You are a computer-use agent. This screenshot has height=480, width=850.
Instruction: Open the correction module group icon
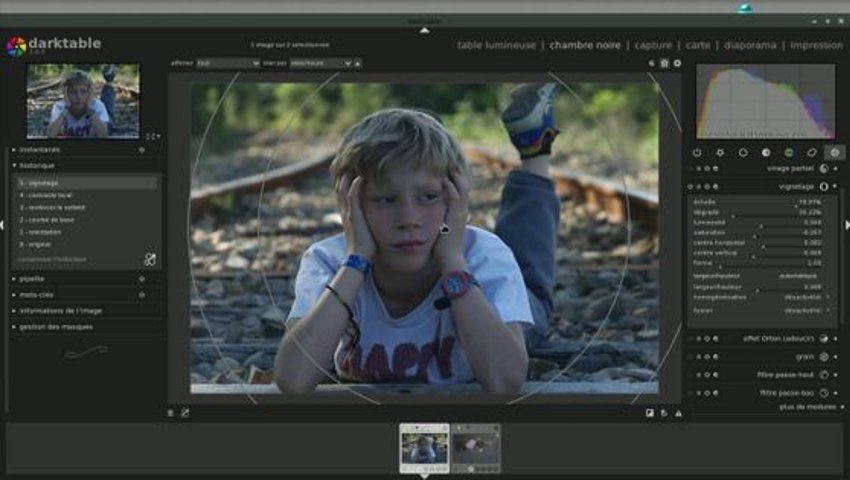pos(812,153)
